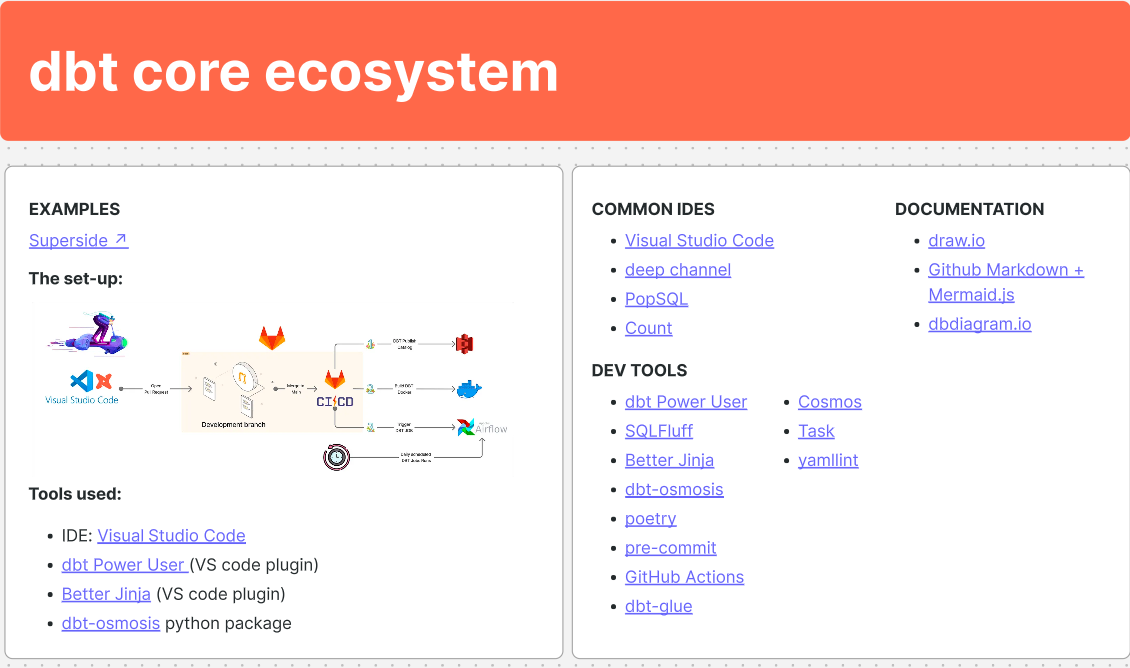This screenshot has width=1130, height=668.
Task: Open the deep channel link
Action: click(677, 270)
